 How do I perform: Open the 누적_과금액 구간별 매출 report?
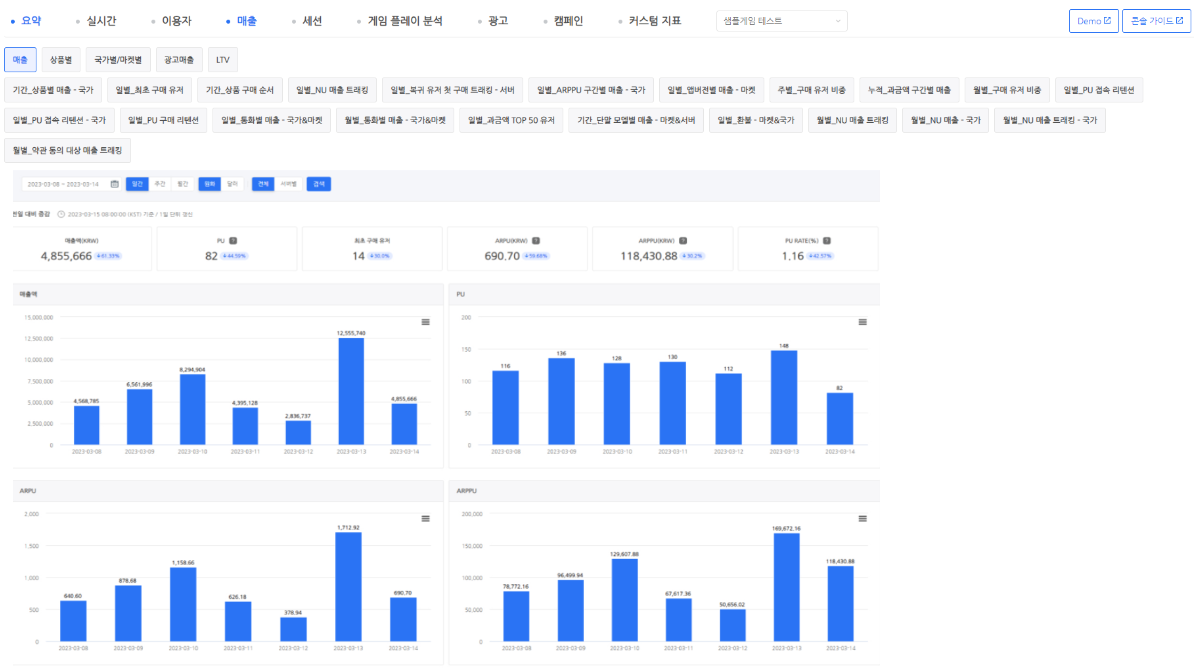[x=909, y=90]
